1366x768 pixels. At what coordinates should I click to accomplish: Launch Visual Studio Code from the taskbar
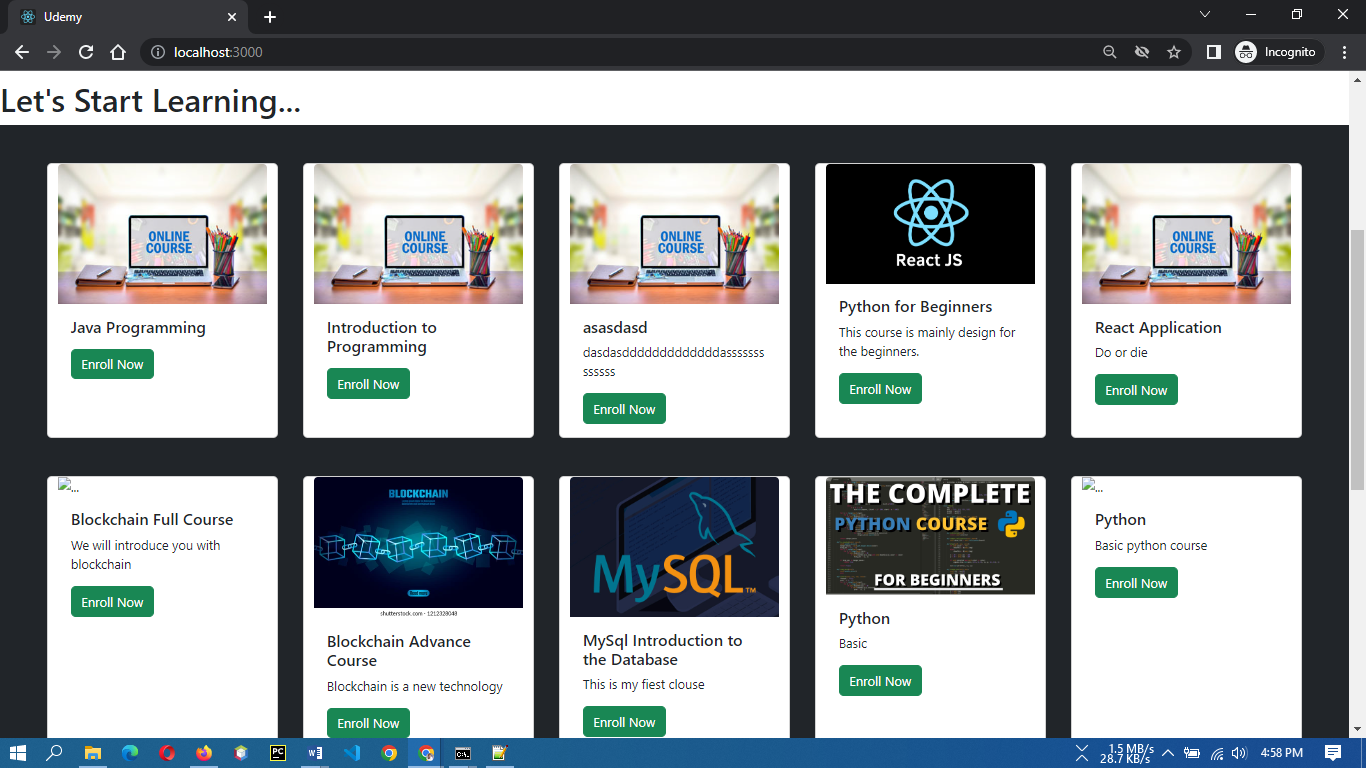[x=351, y=753]
